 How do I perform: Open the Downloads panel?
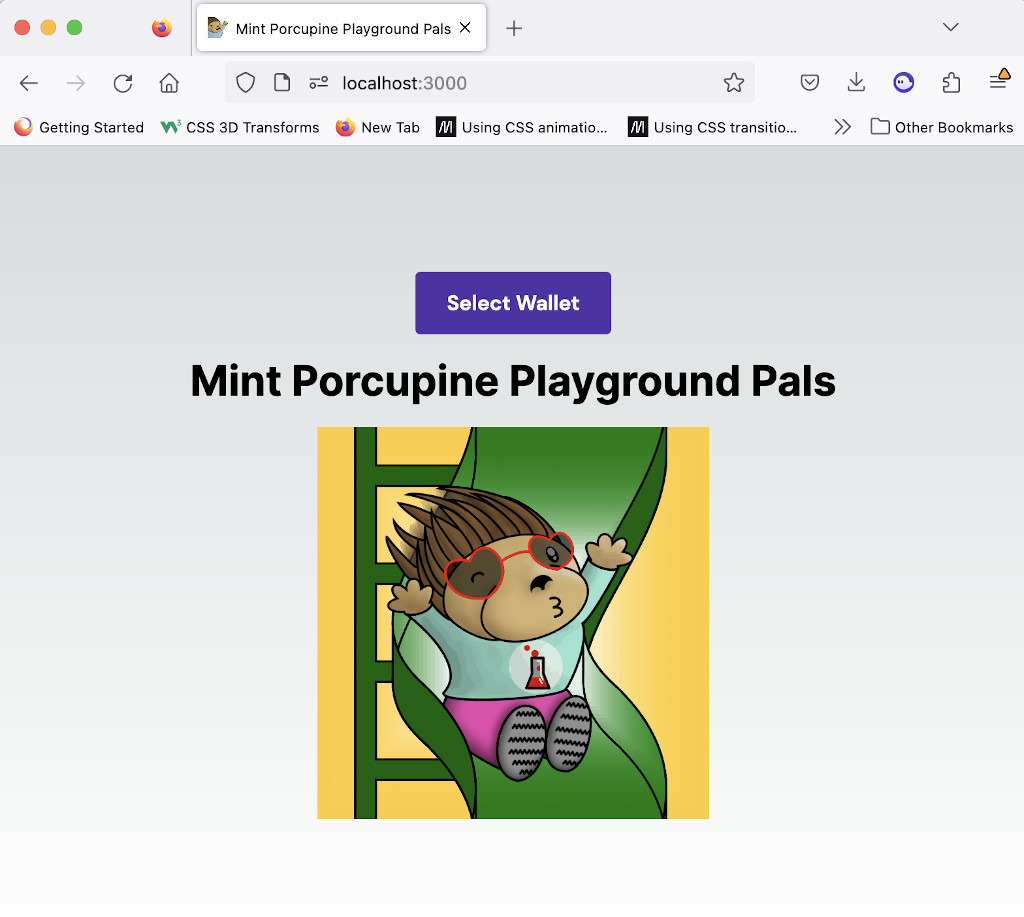(856, 82)
